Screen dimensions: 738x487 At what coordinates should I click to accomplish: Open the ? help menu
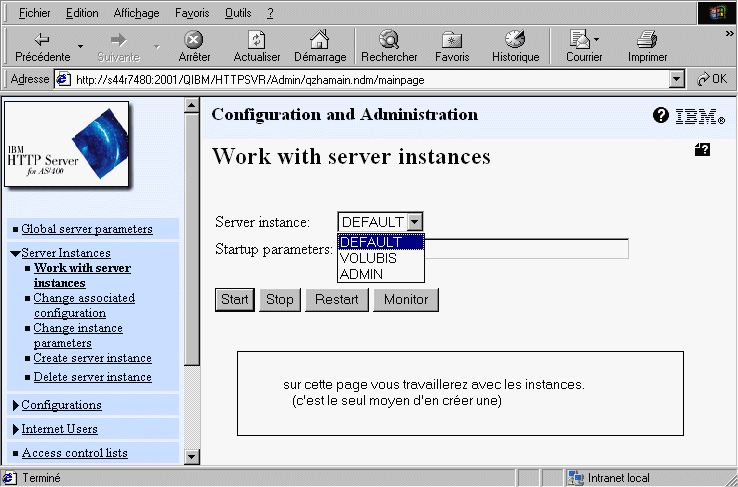pos(270,13)
